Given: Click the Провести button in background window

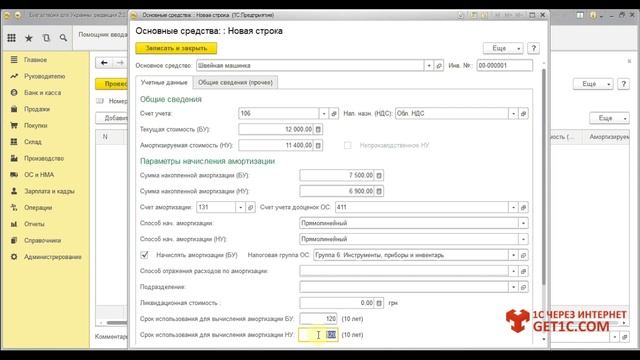Looking at the screenshot, I should tap(112, 84).
